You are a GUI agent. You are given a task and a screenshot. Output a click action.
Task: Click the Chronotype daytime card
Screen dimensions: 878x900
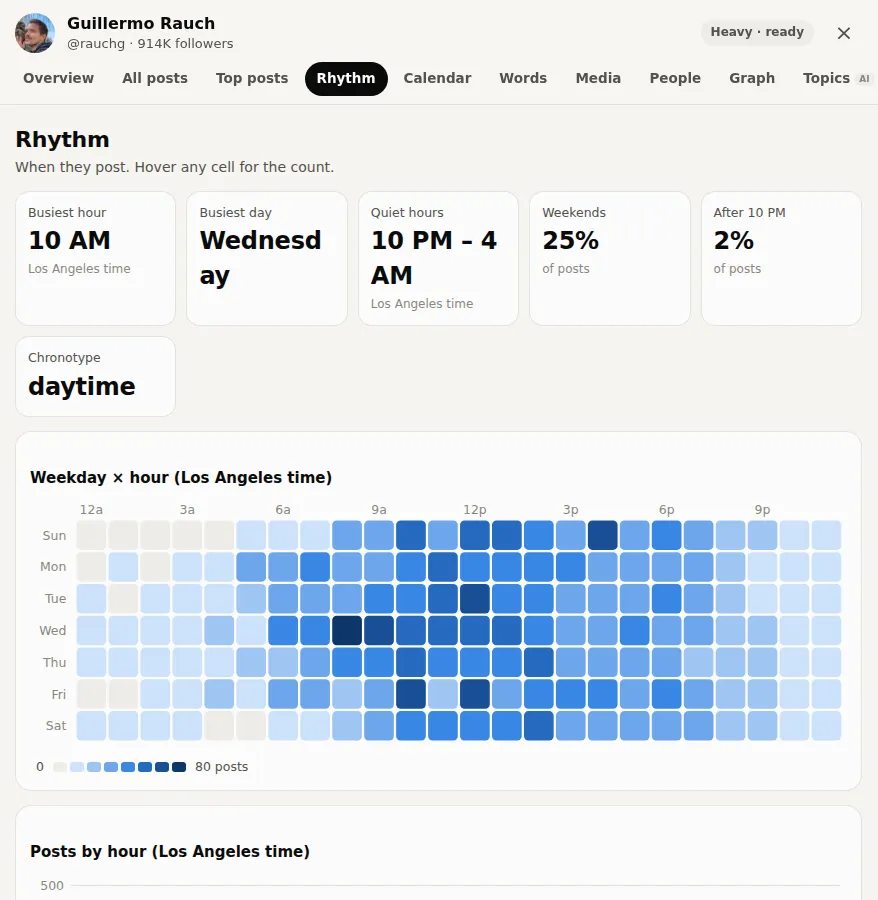pyautogui.click(x=95, y=377)
